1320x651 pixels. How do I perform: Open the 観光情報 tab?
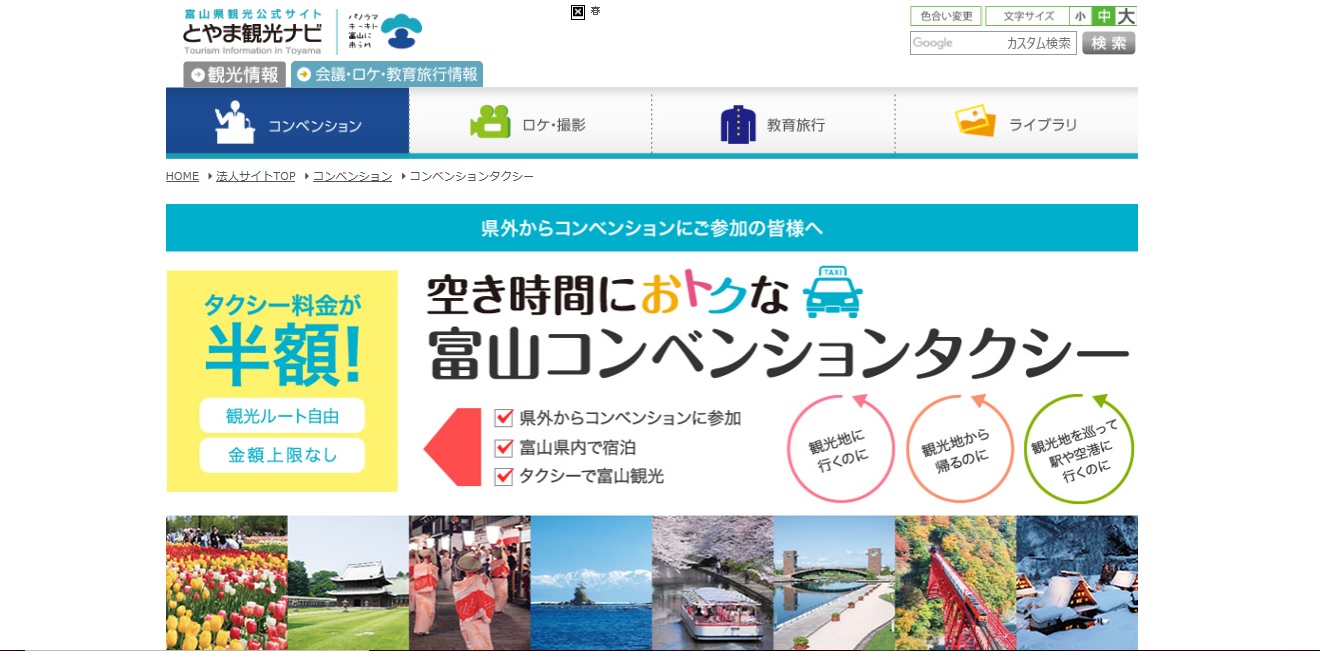pos(235,74)
